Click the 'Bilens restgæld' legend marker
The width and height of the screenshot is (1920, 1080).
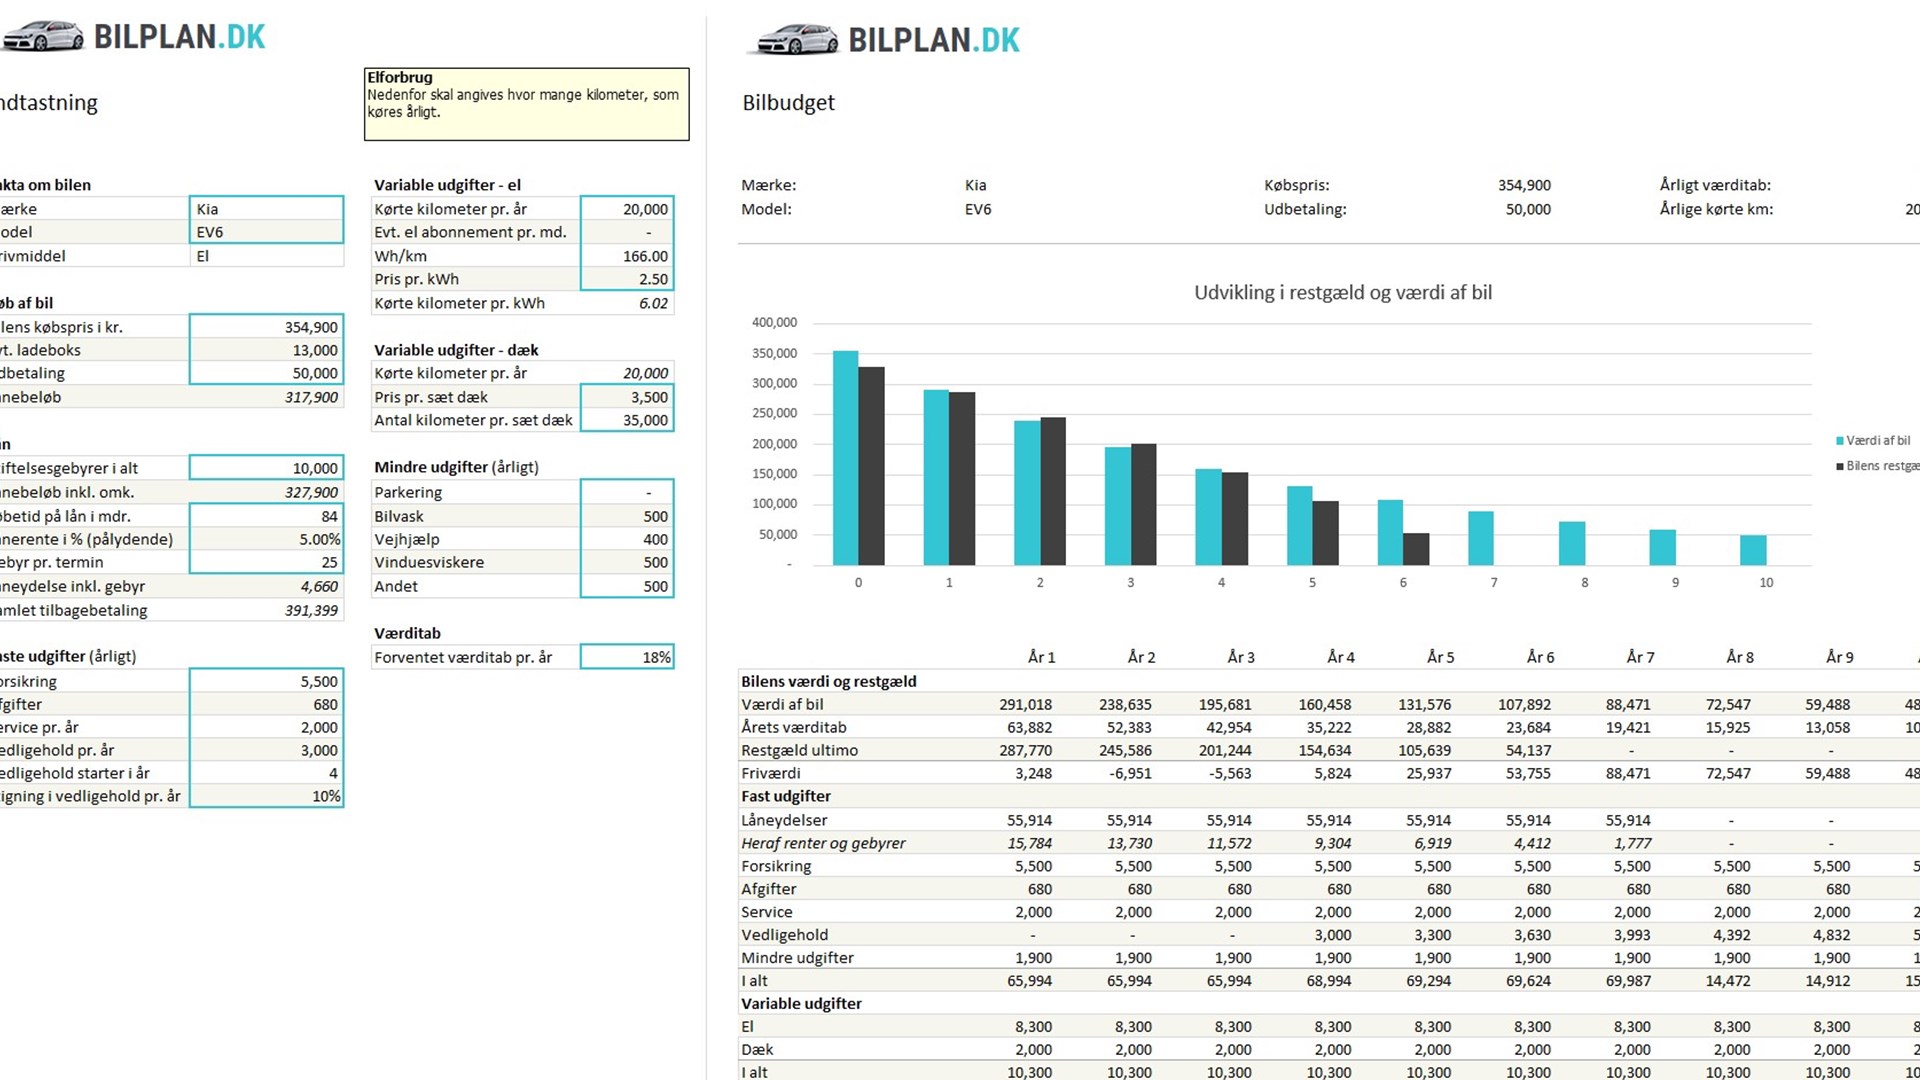click(x=1839, y=466)
